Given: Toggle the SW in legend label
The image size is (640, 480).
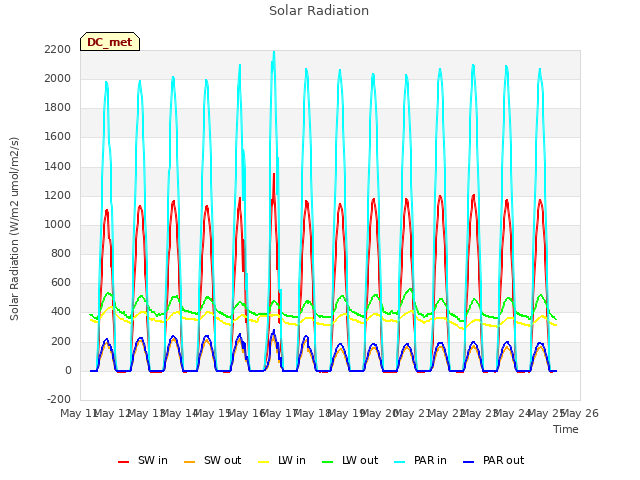Looking at the screenshot, I should pyautogui.click(x=153, y=460).
